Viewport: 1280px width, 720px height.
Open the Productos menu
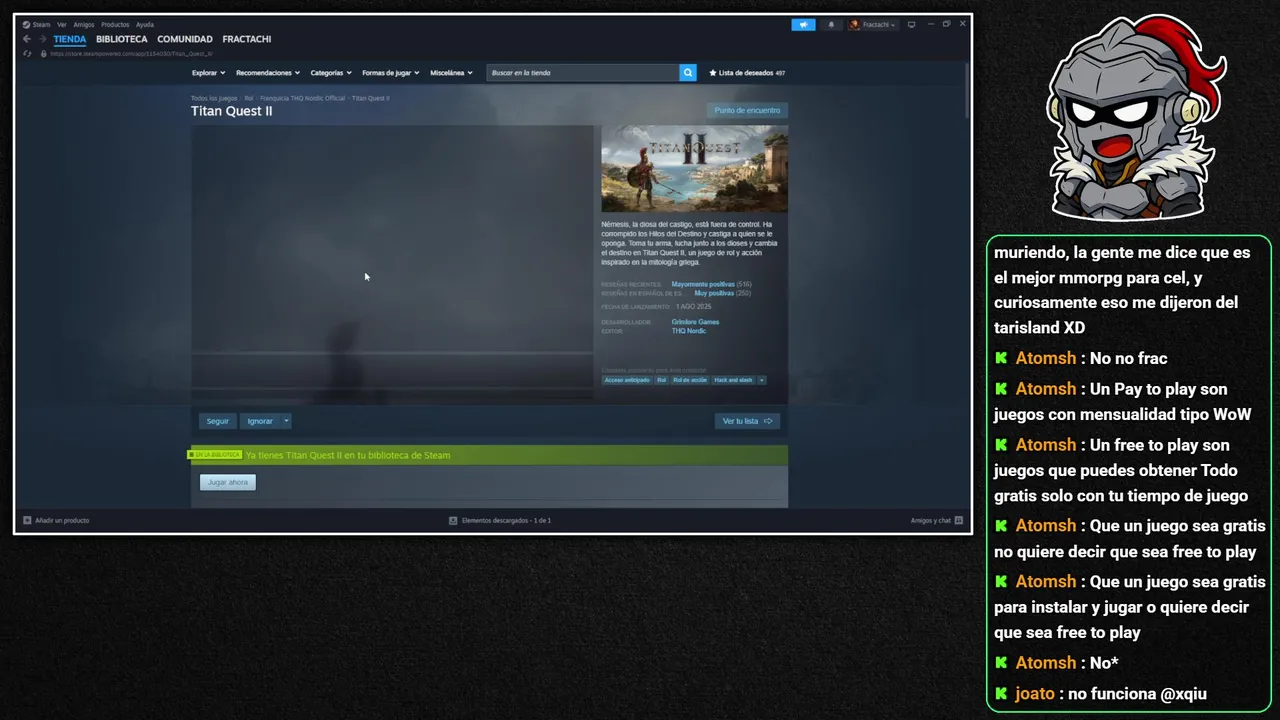[115, 24]
